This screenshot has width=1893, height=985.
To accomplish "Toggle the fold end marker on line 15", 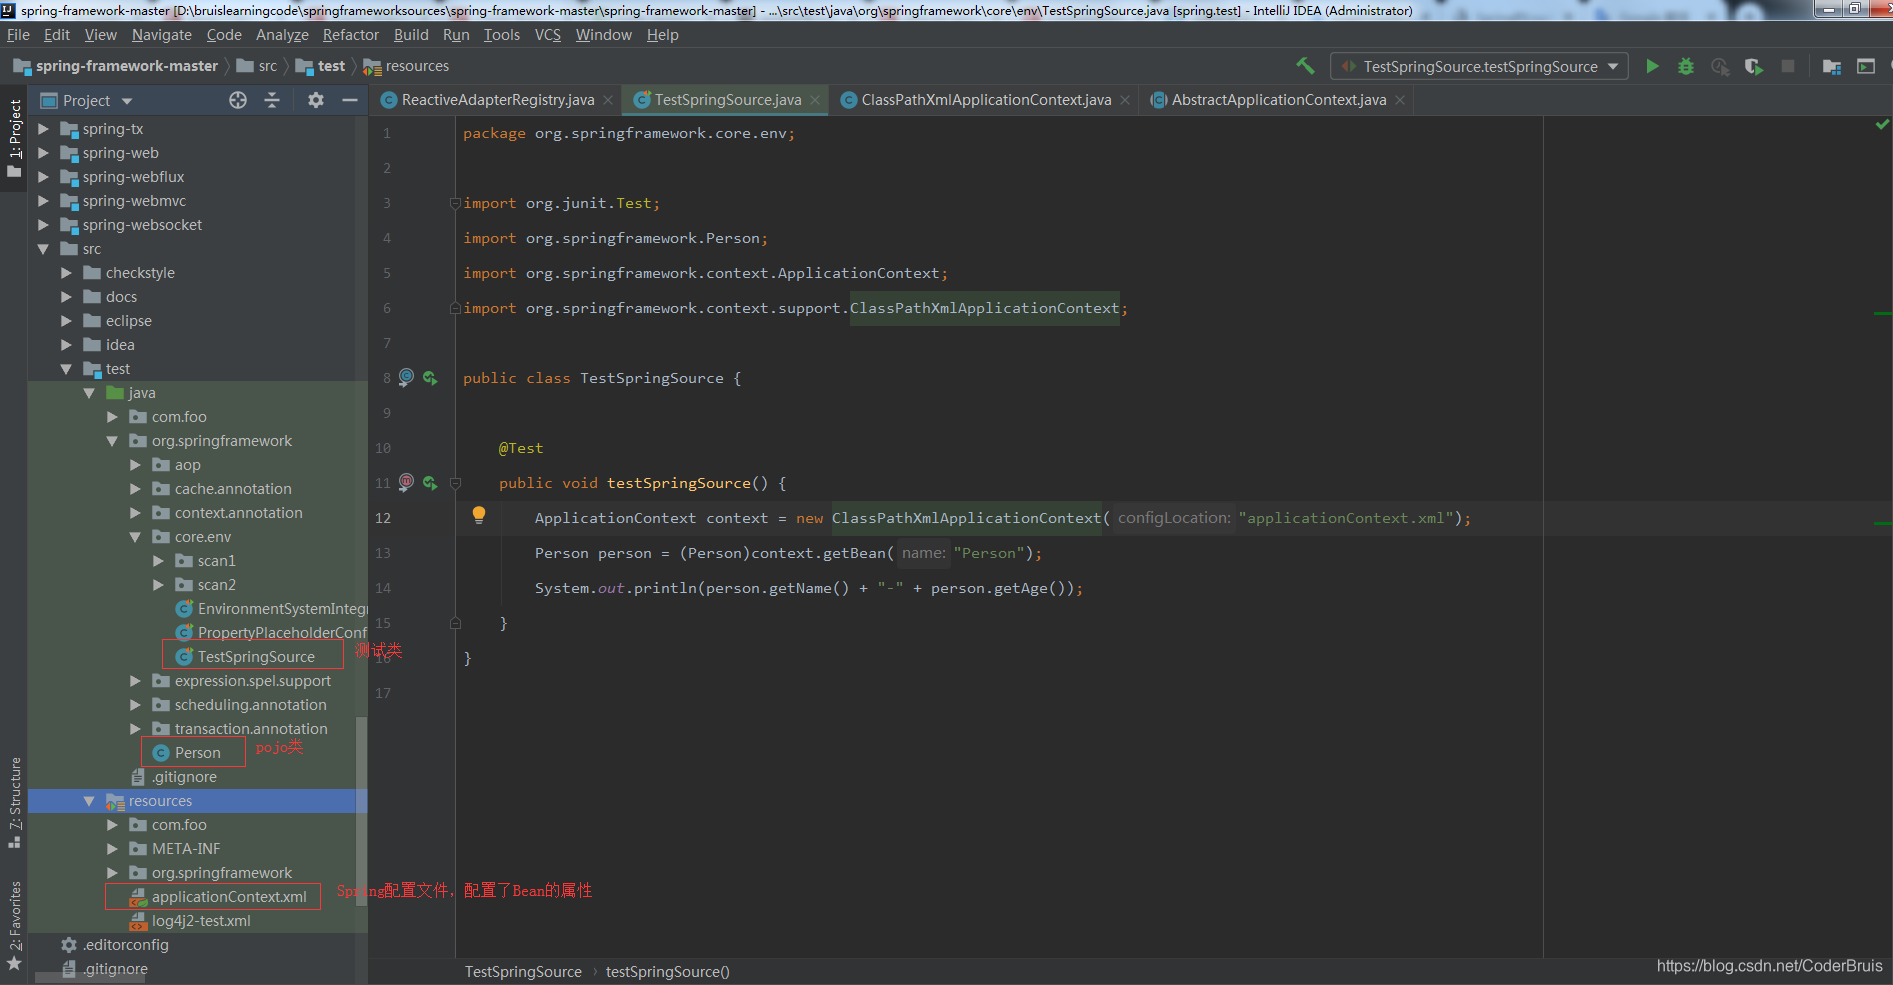I will [x=455, y=623].
